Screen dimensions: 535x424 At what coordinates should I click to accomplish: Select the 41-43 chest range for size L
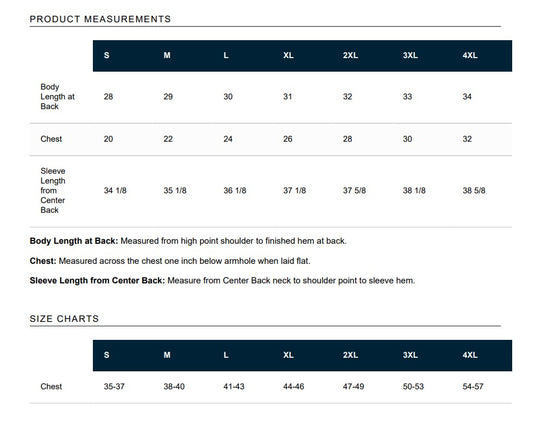pyautogui.click(x=234, y=386)
